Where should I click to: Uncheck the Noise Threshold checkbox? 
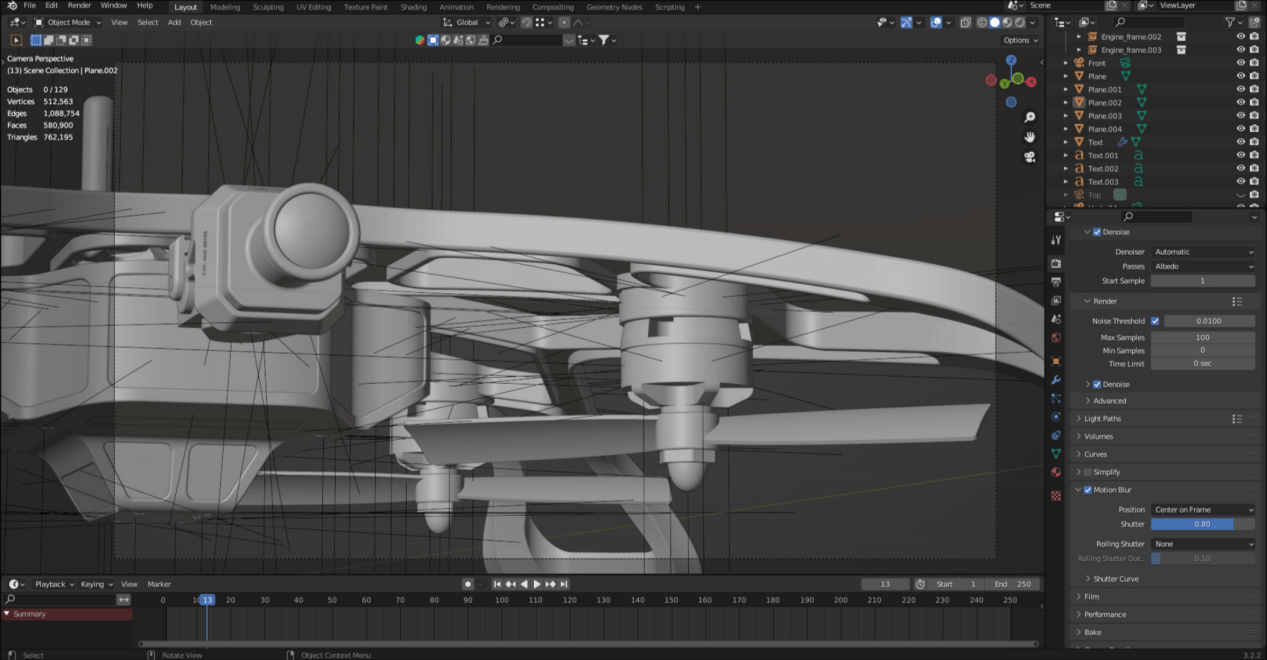click(1155, 321)
